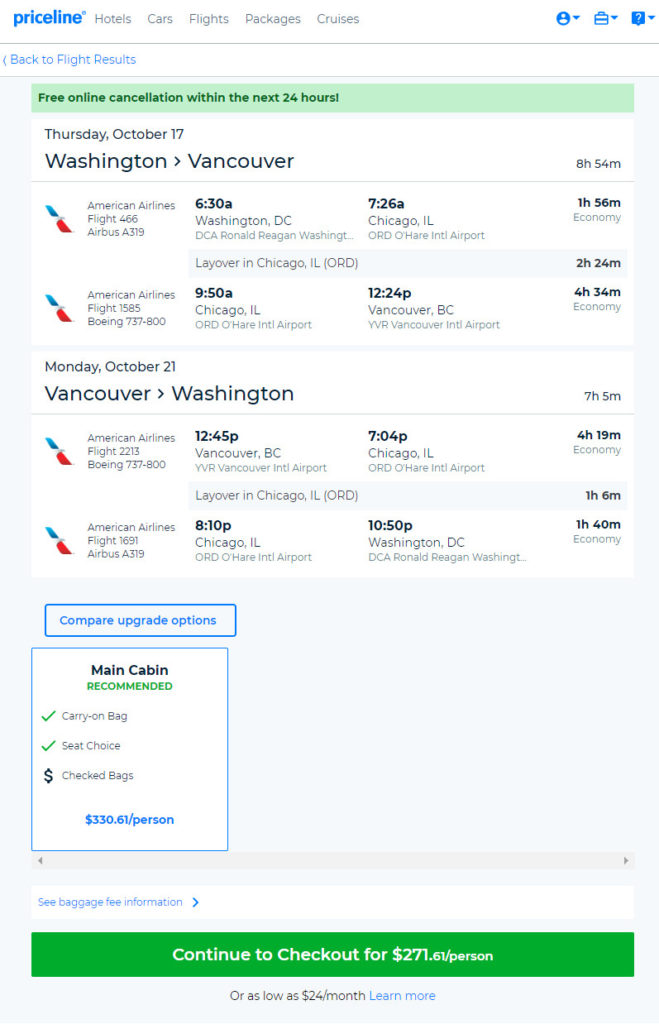659x1024 pixels.
Task: Click Compare upgrade options button
Action: (x=140, y=620)
